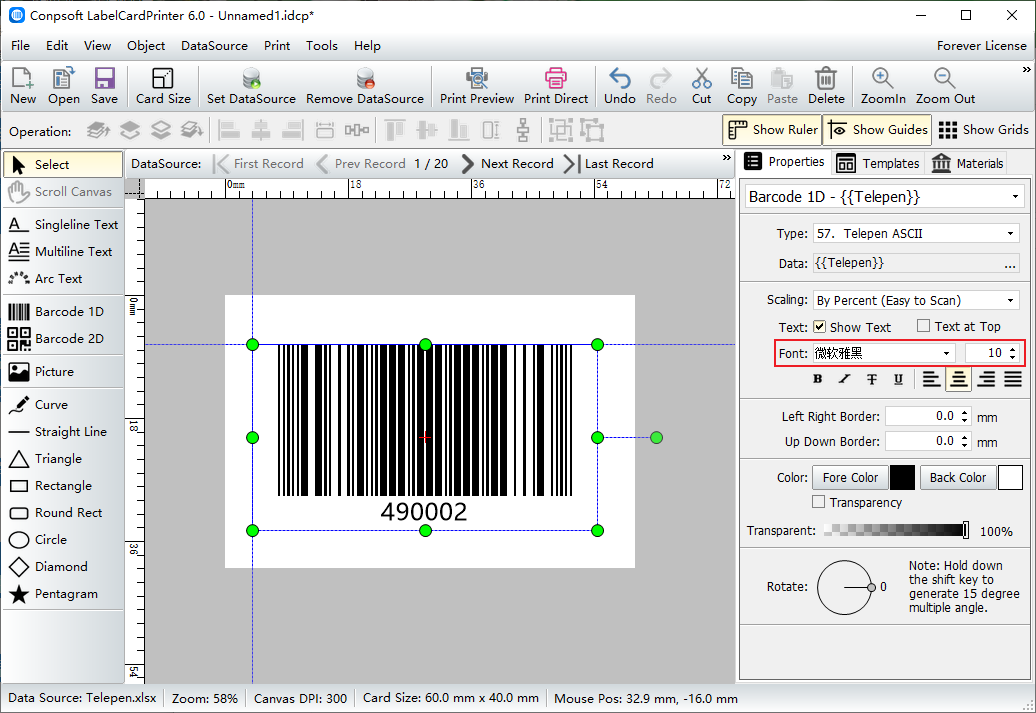Select the Diamond shape tool
This screenshot has width=1036, height=713.
63,567
